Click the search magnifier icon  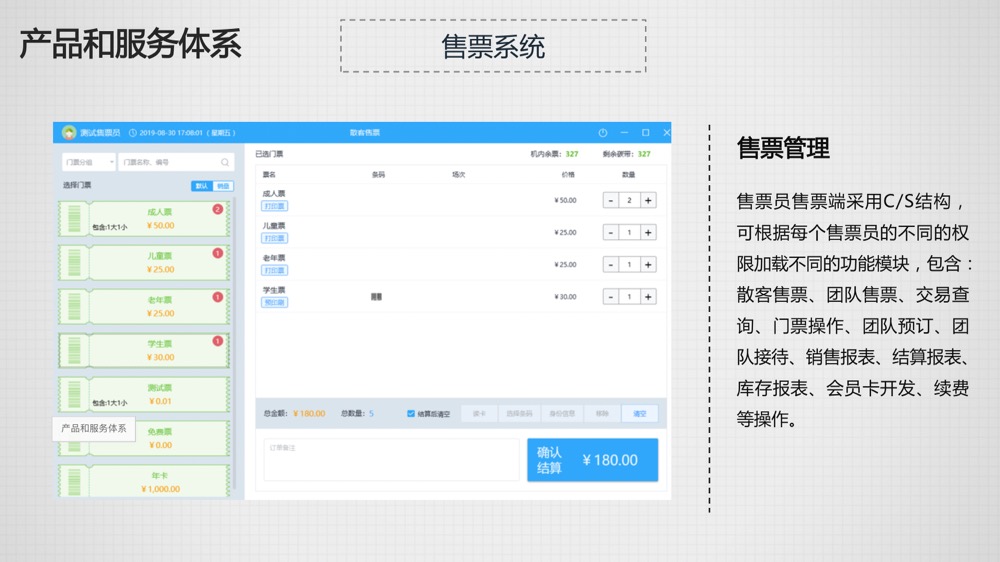click(224, 163)
